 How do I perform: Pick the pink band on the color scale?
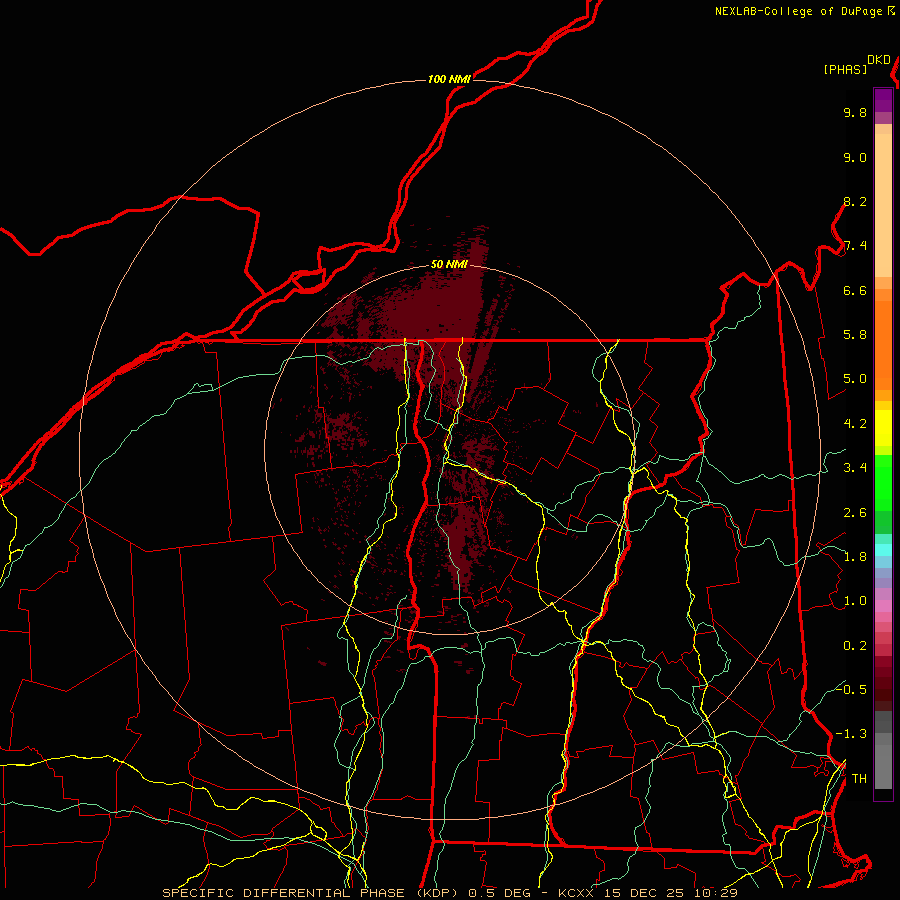883,606
